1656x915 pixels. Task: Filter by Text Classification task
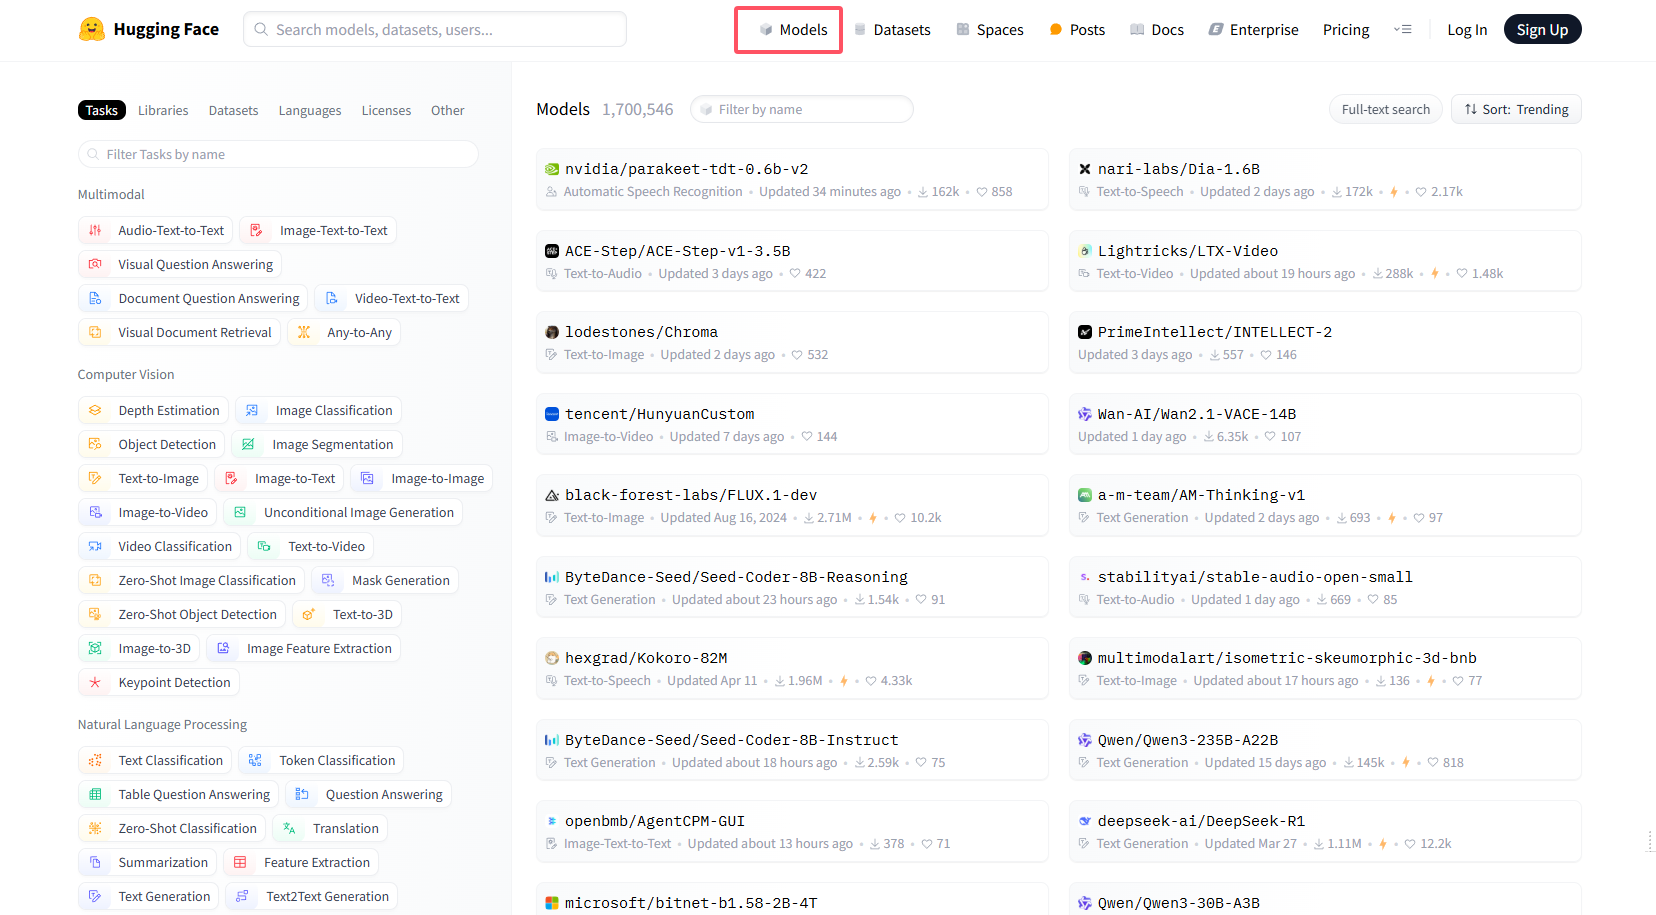point(155,760)
